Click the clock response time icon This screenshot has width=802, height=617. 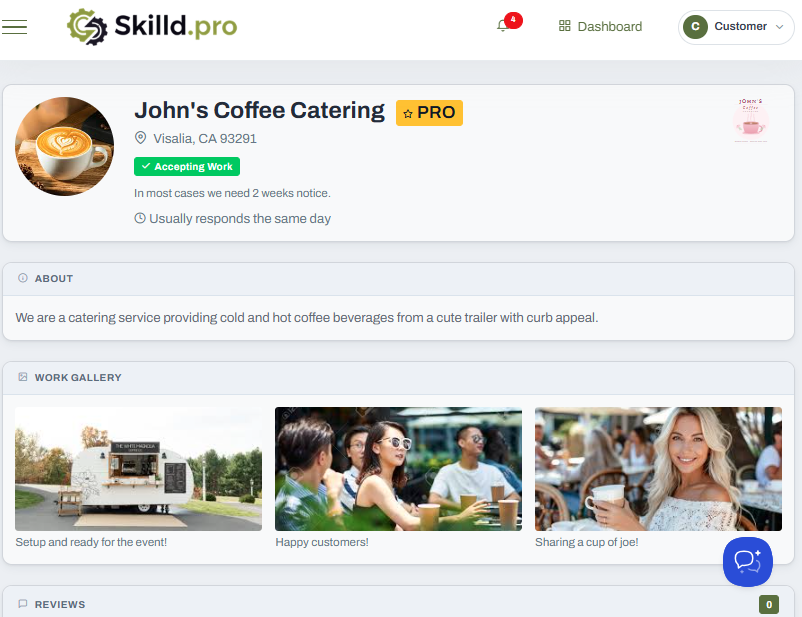click(140, 218)
